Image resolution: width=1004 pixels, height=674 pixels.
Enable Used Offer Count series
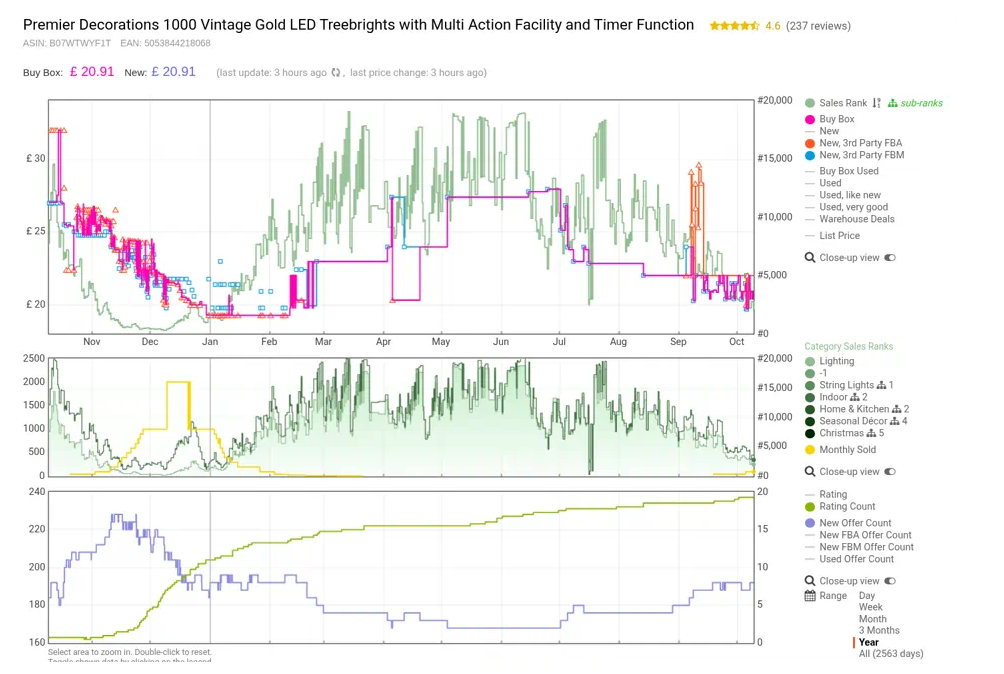pos(850,559)
